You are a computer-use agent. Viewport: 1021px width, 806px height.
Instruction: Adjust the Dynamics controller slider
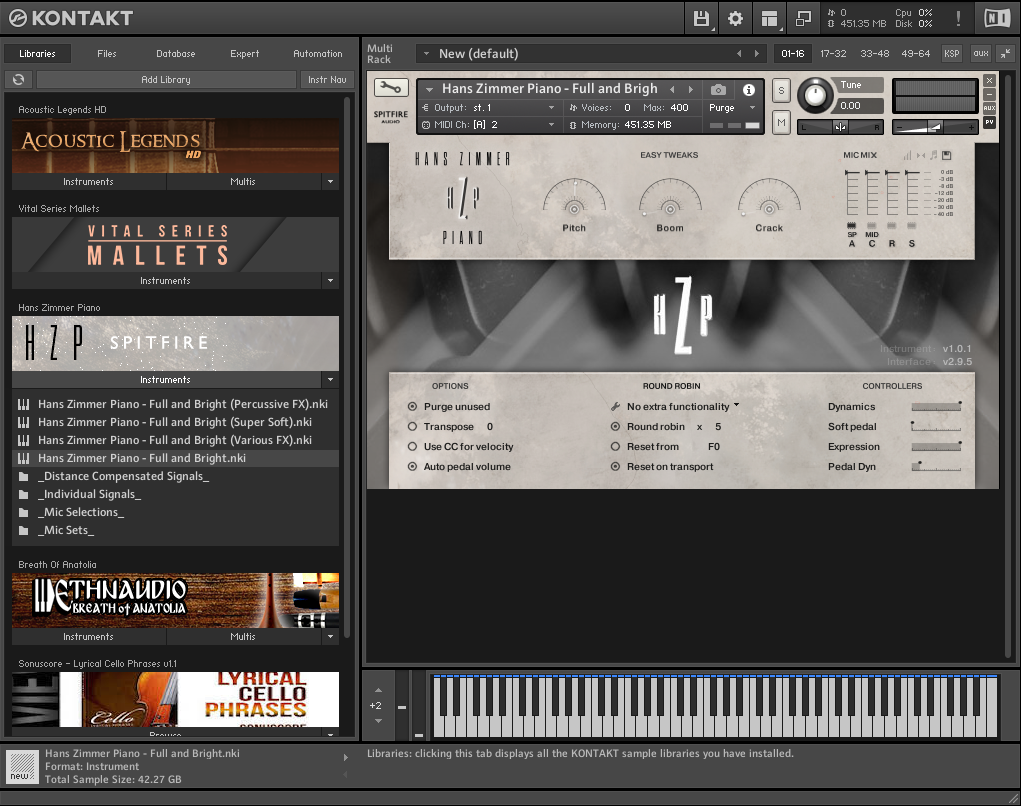click(x=936, y=407)
